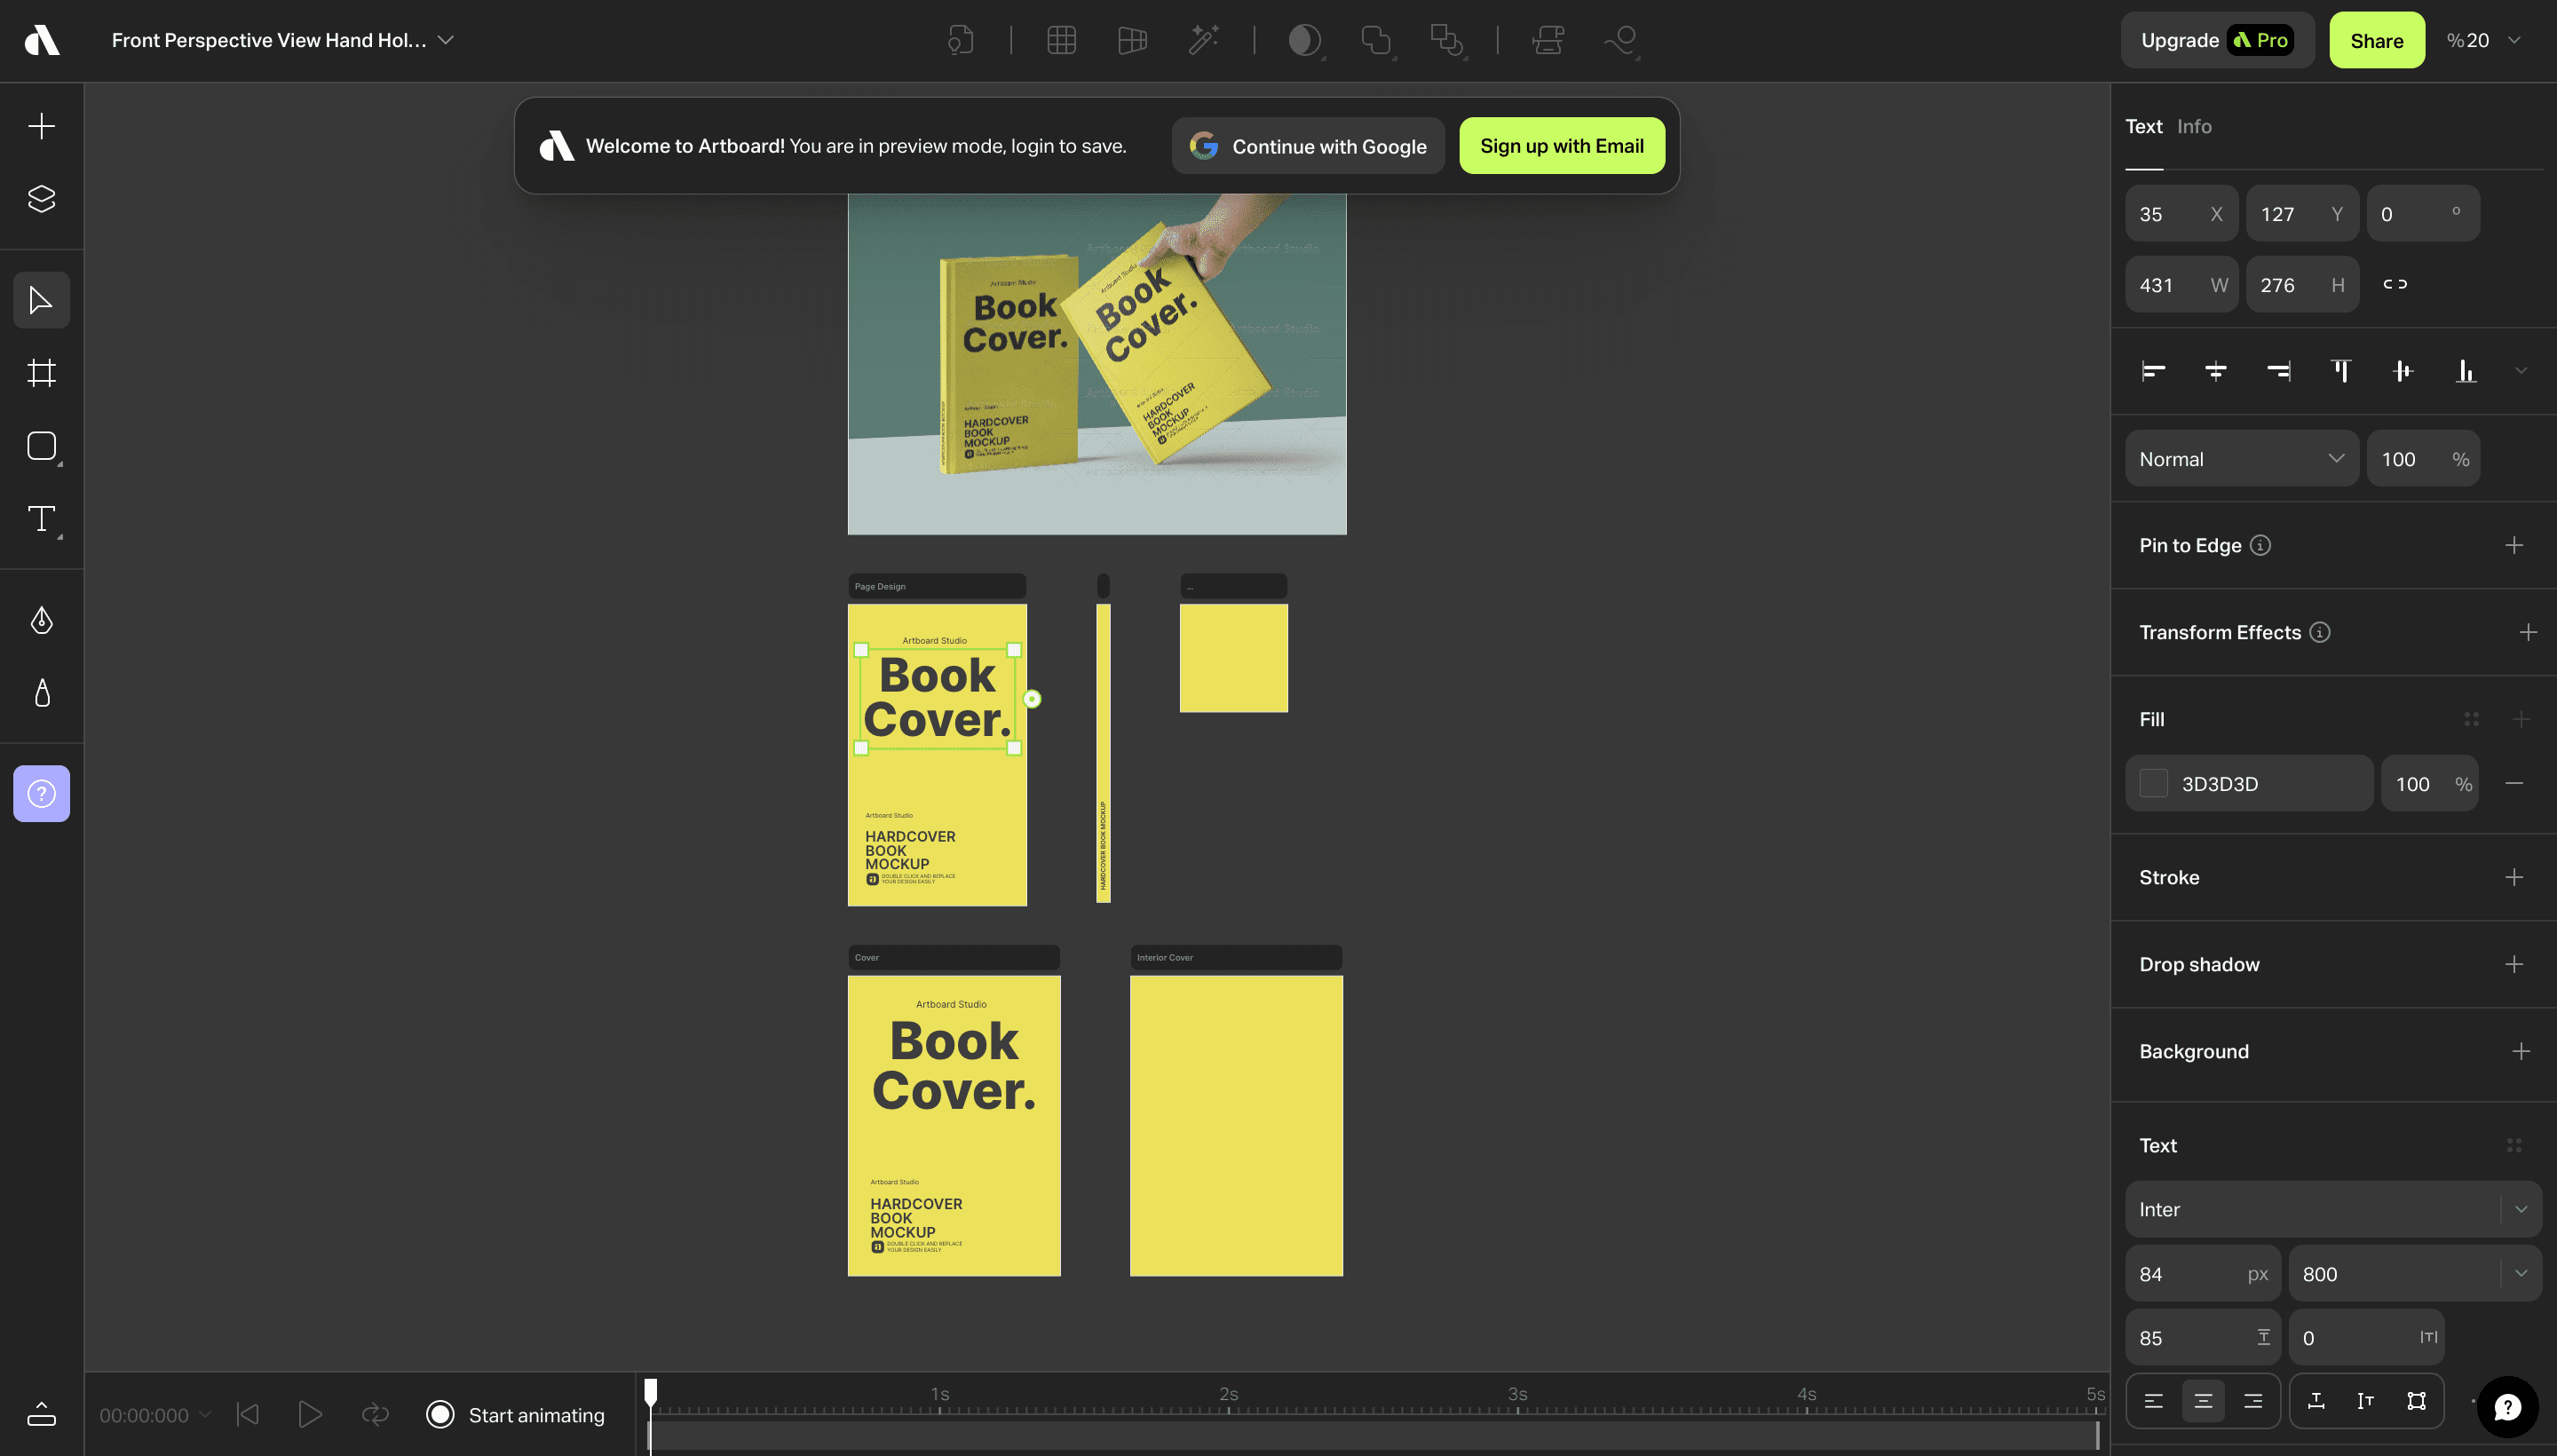Viewport: 2557px width, 1456px height.
Task: Open the Normal blend mode dropdown
Action: [2241, 458]
